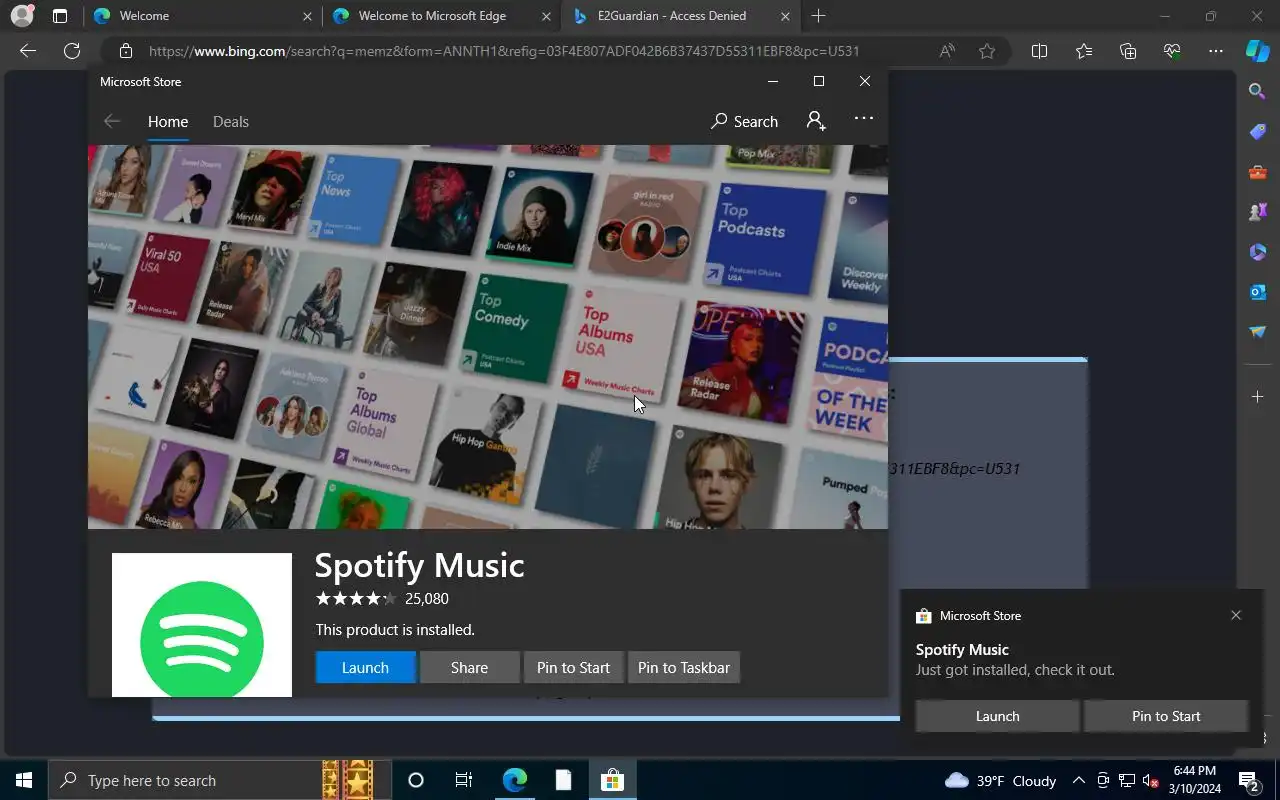Open Search in Microsoft Store
Image resolution: width=1280 pixels, height=800 pixels.
(x=744, y=121)
